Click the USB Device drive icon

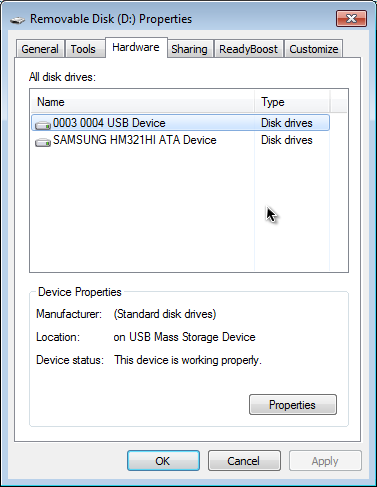[x=43, y=125]
